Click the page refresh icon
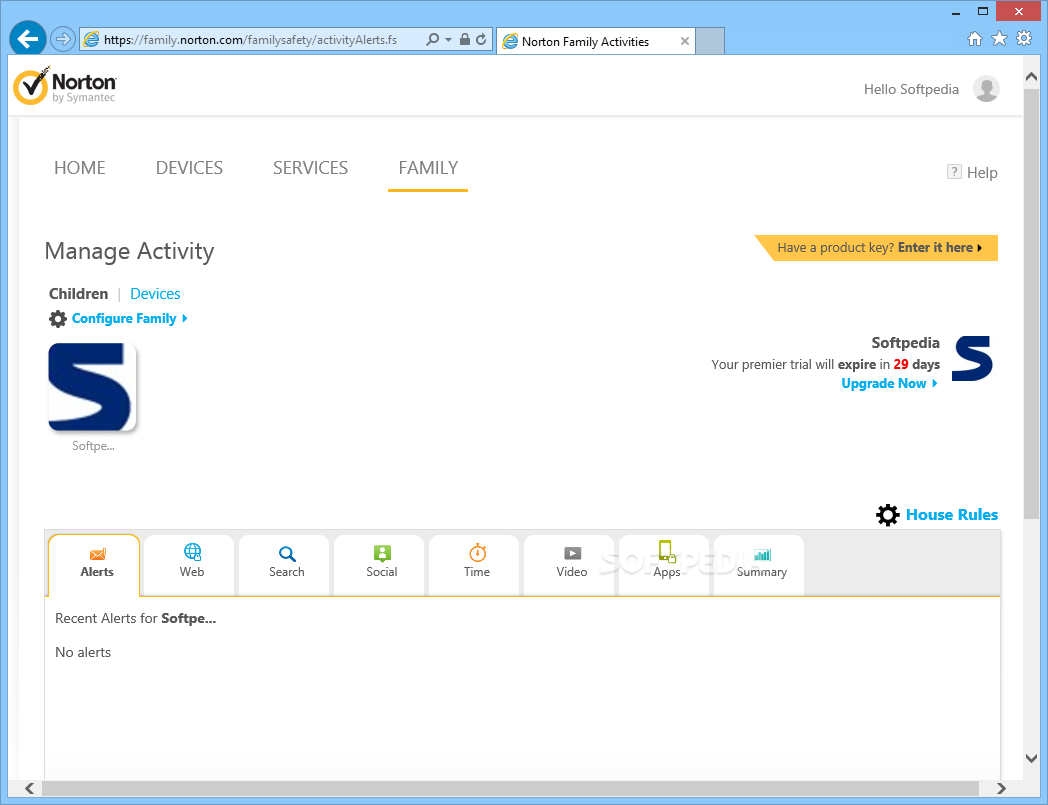Image resolution: width=1048 pixels, height=805 pixels. 481,39
